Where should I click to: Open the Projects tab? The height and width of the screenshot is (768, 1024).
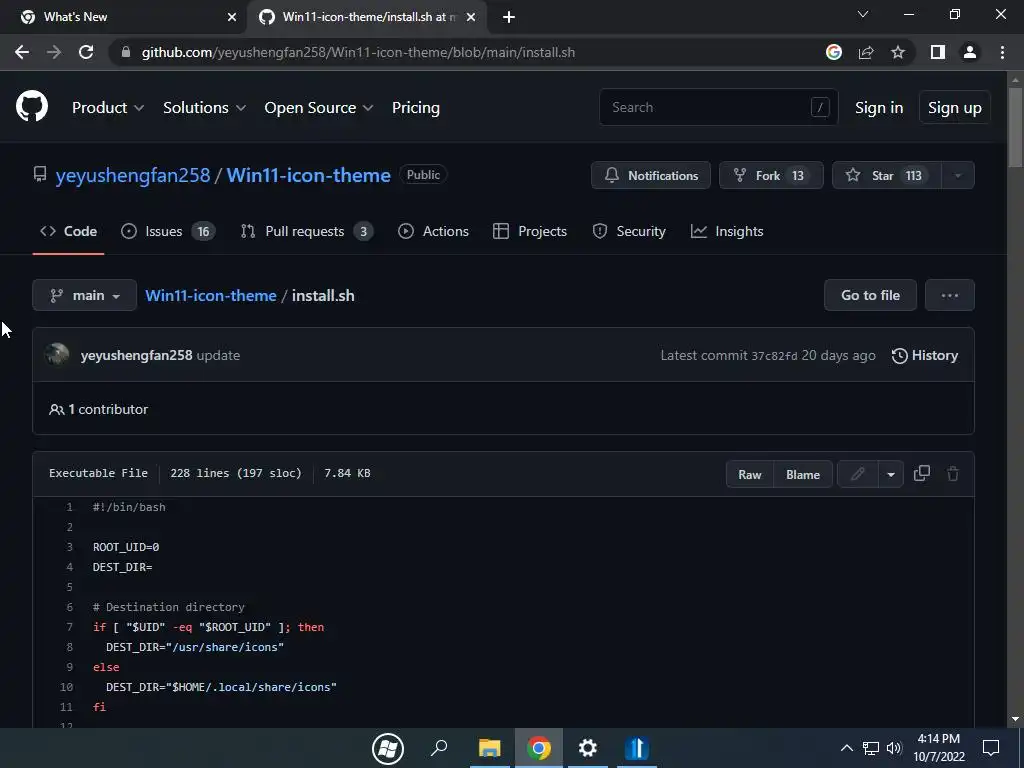coord(530,231)
